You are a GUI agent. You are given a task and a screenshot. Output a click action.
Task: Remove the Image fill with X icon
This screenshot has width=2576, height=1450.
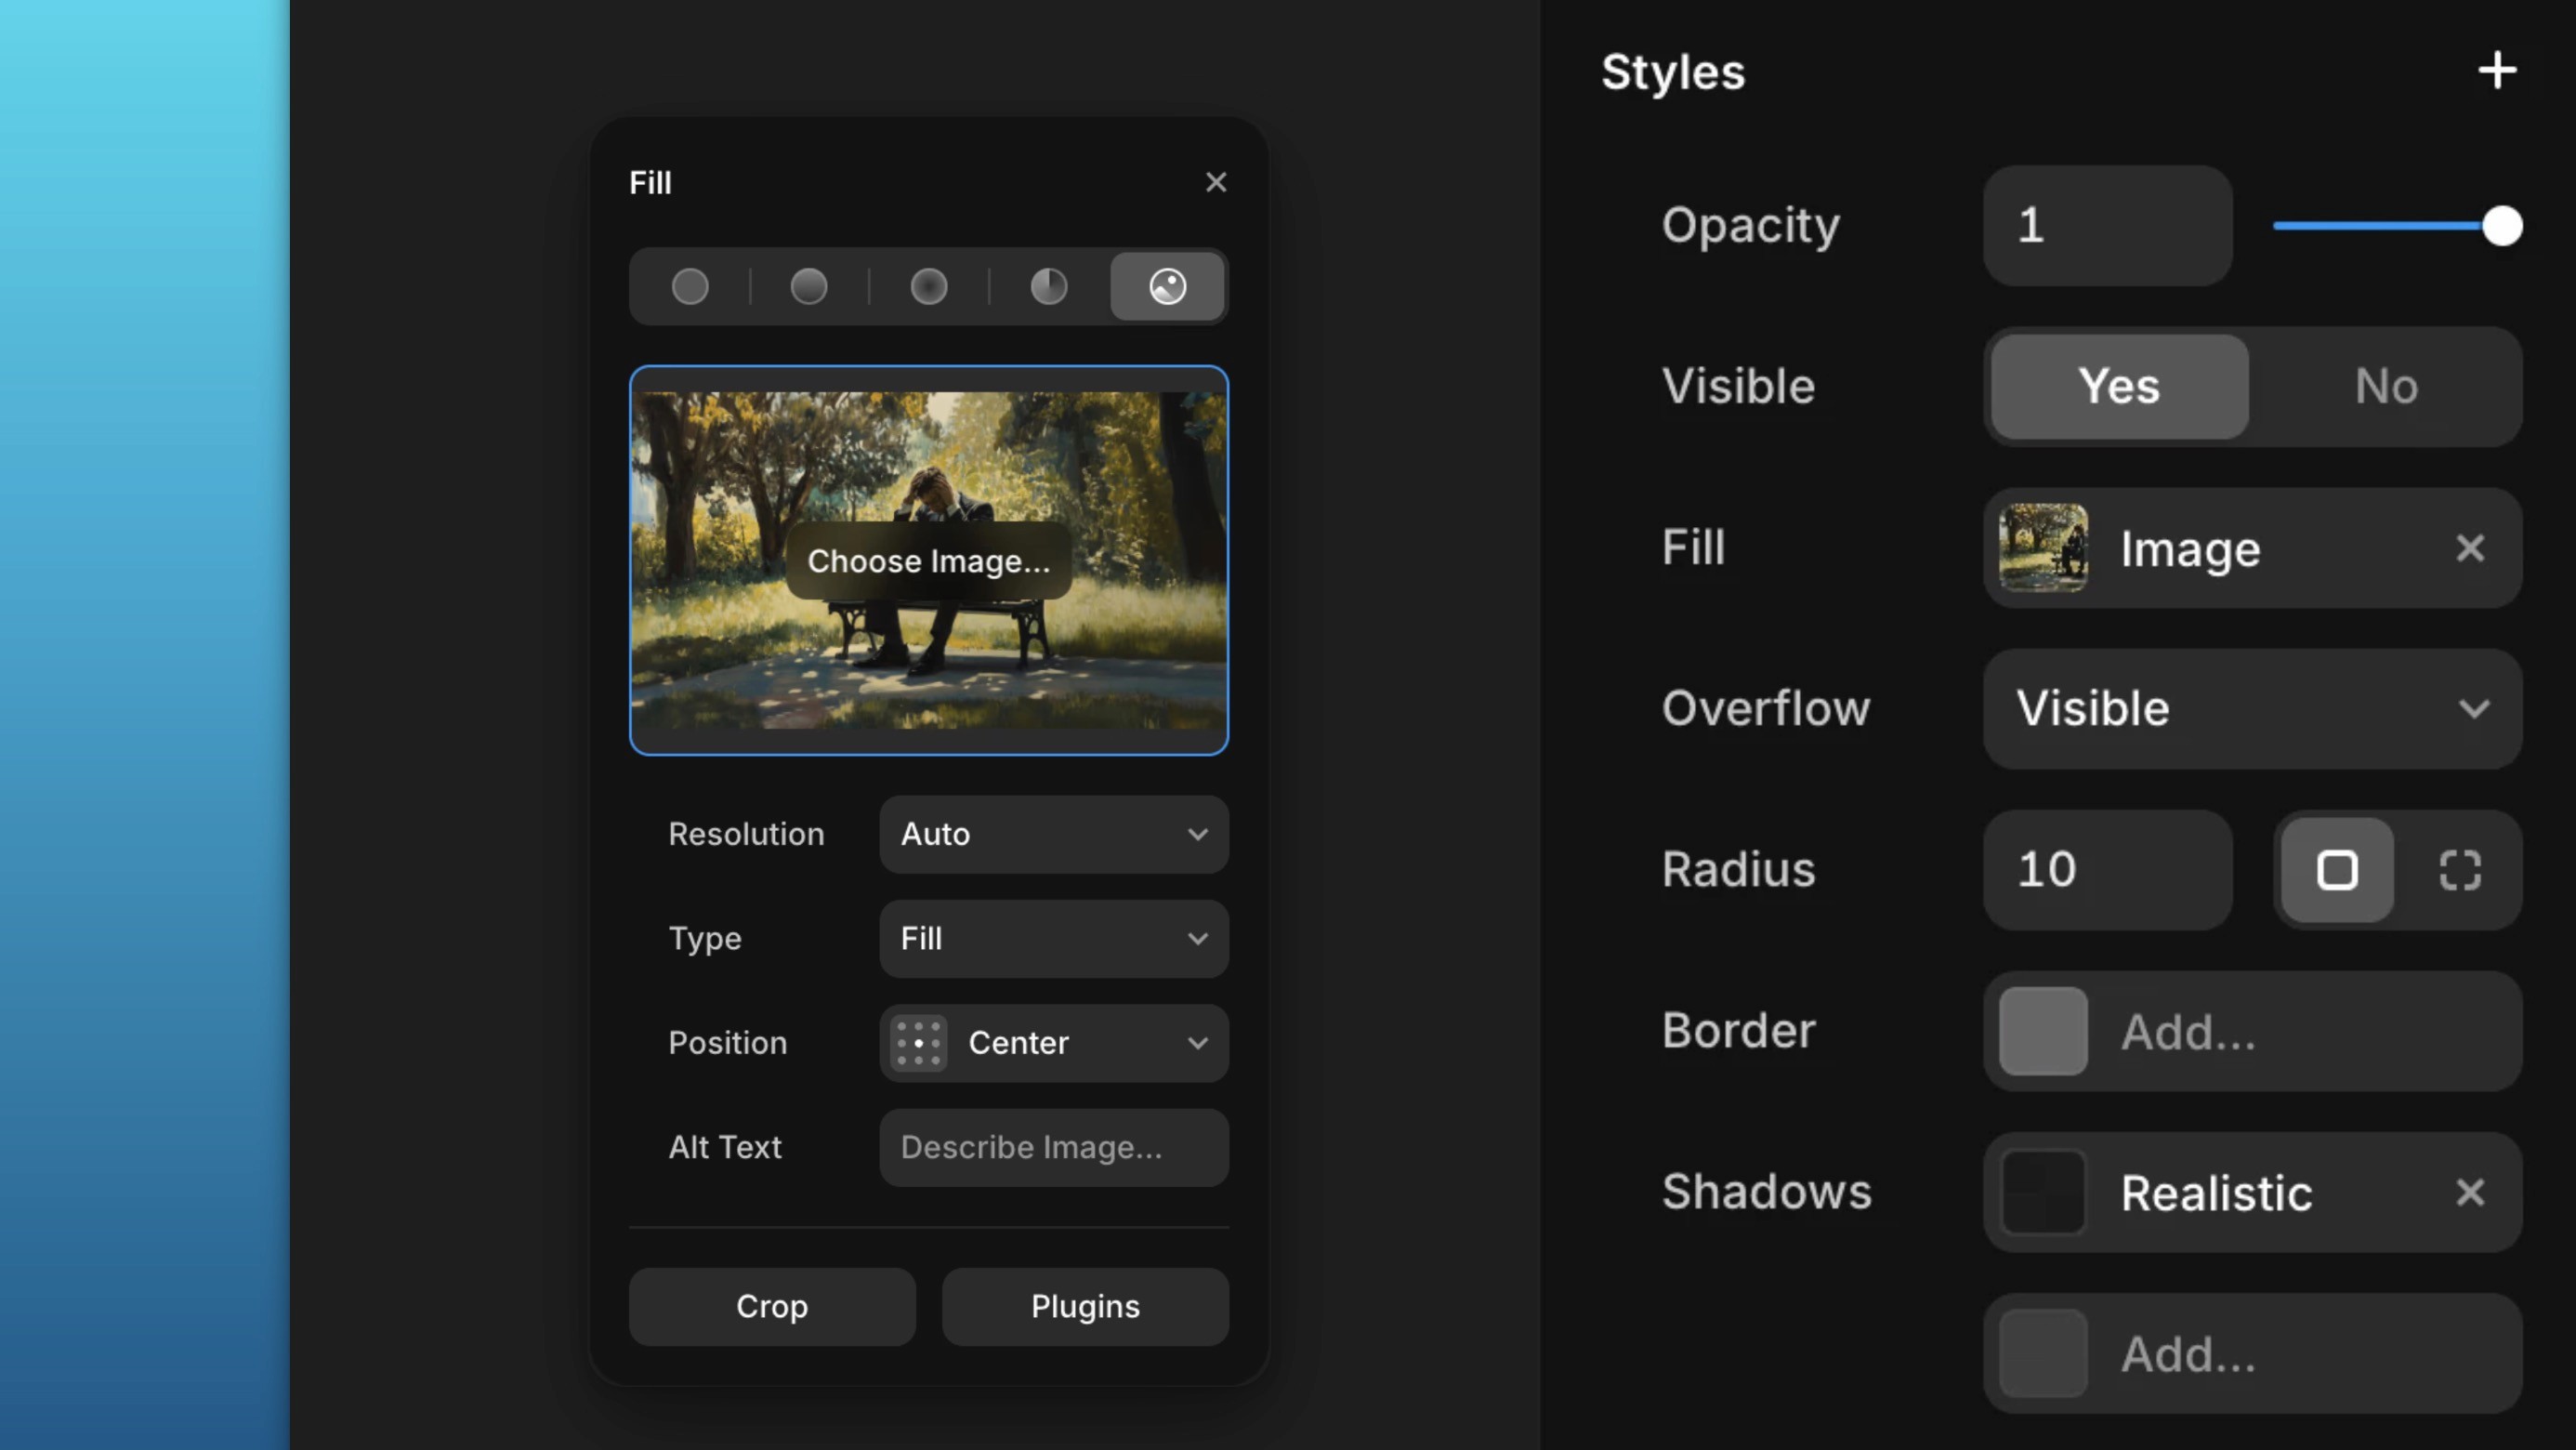click(x=2469, y=548)
